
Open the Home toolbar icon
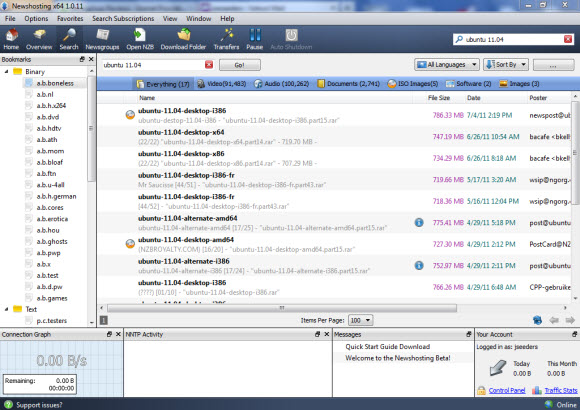(11, 39)
